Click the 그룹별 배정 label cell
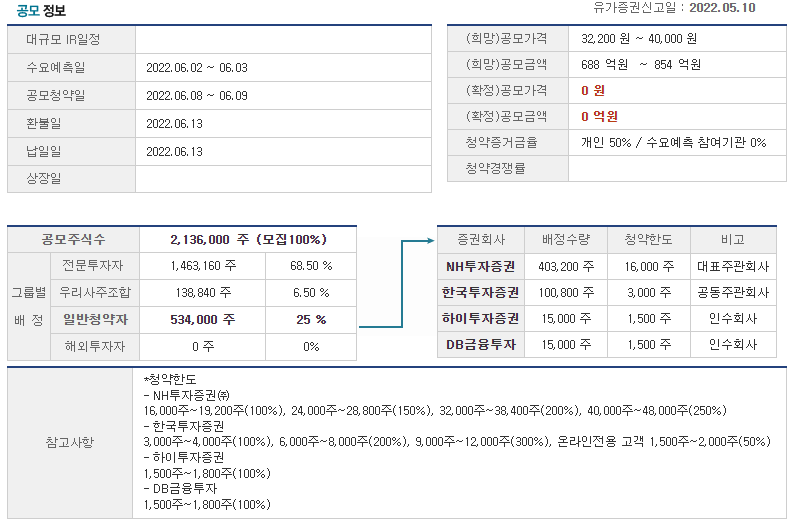Viewport: 791px width, 523px height. (29, 307)
